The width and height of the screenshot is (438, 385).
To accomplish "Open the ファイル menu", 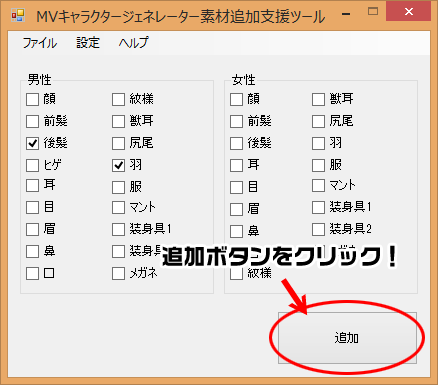I will tap(40, 43).
